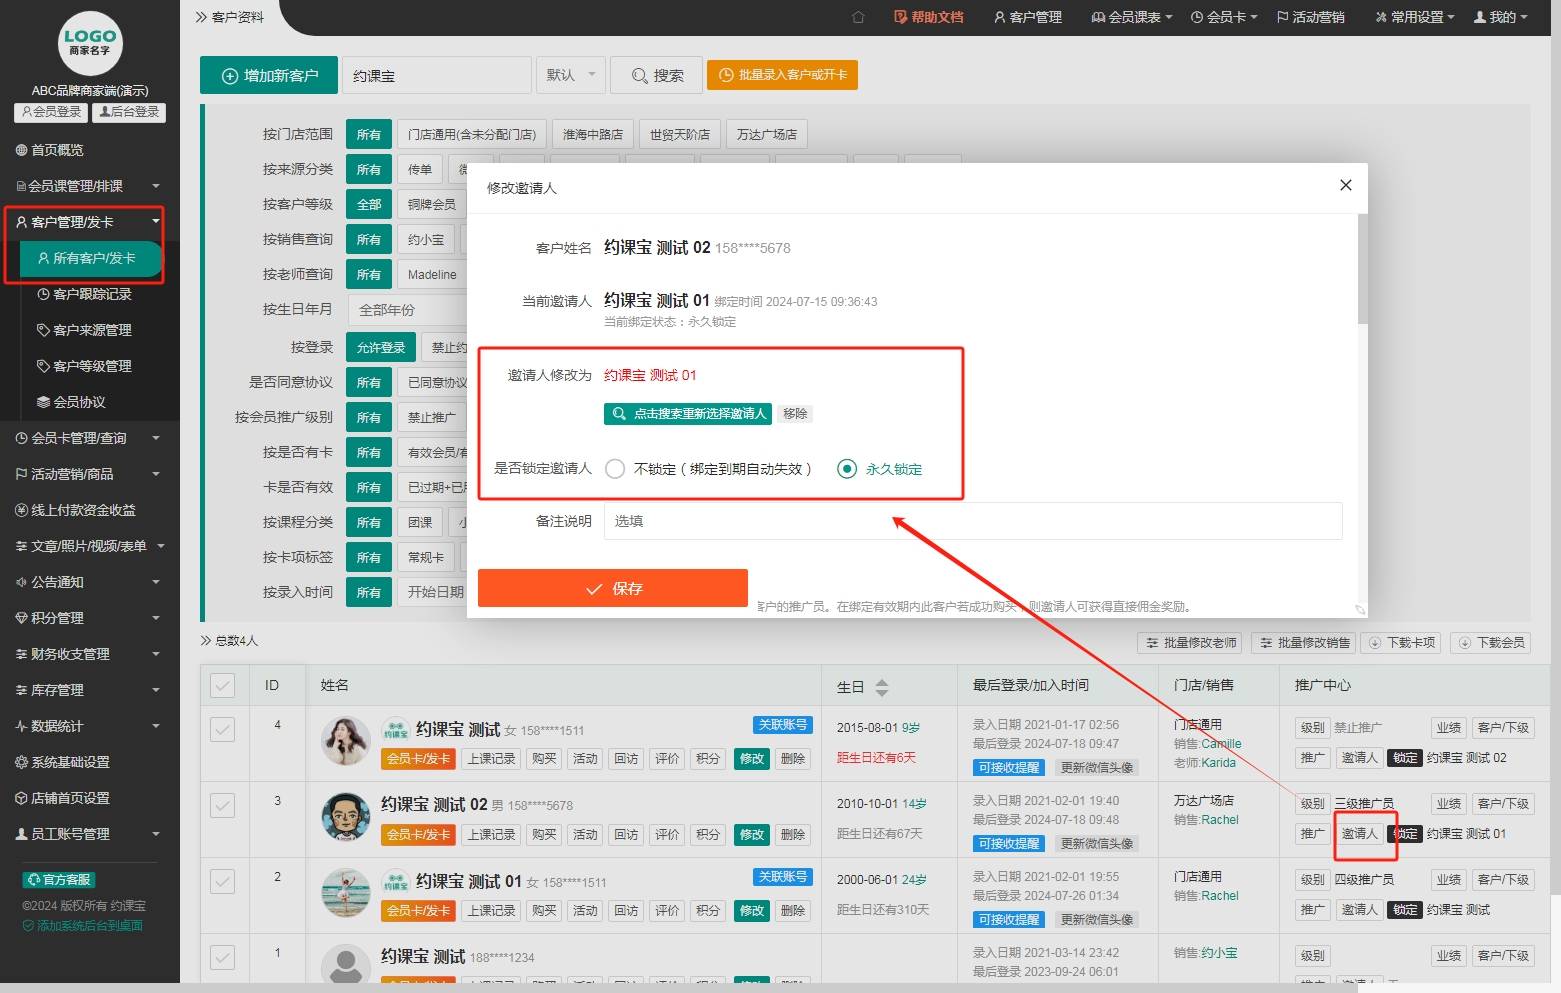This screenshot has height=993, width=1561.
Task: Check the checkbox for customer ID 4
Action: click(222, 729)
